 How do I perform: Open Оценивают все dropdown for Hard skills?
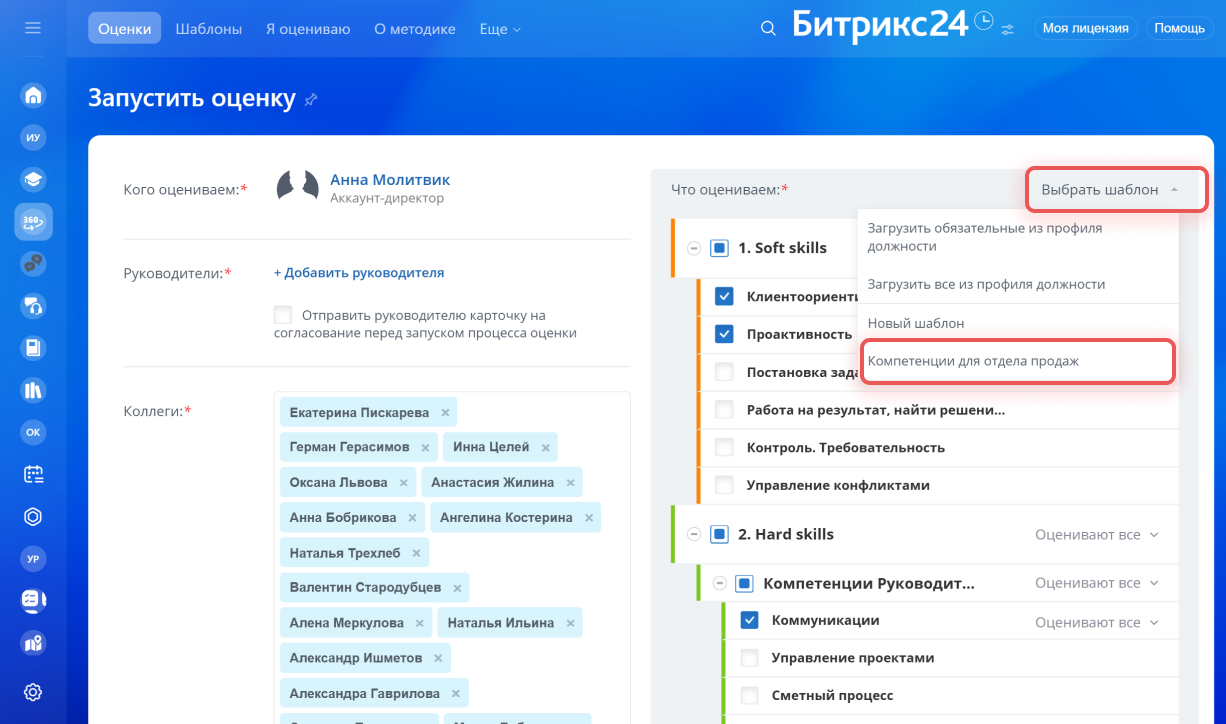(1097, 535)
